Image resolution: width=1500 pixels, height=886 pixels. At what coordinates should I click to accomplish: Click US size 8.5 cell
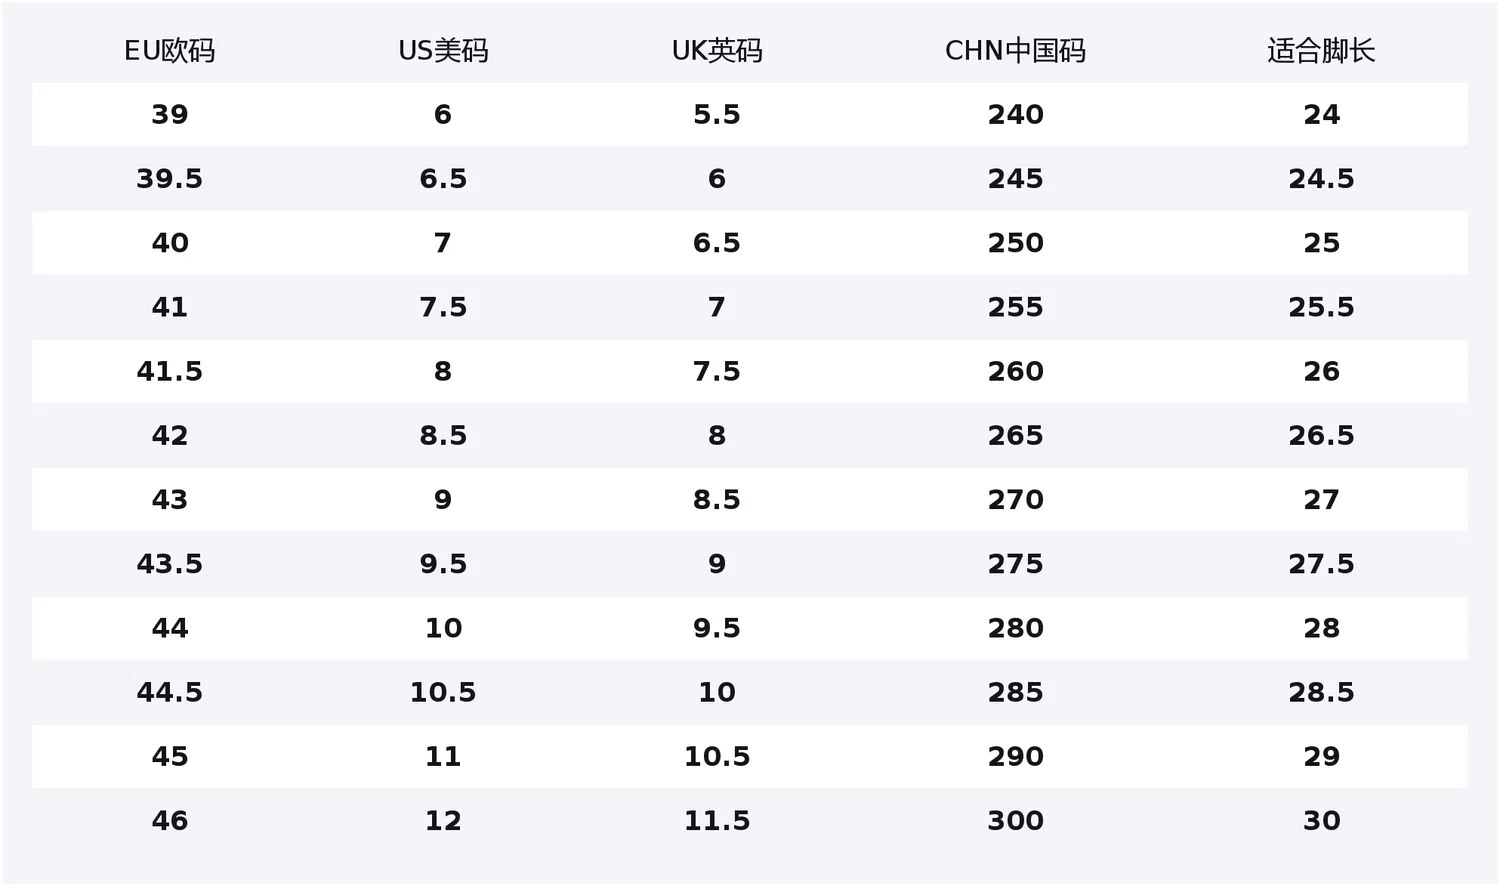443,435
